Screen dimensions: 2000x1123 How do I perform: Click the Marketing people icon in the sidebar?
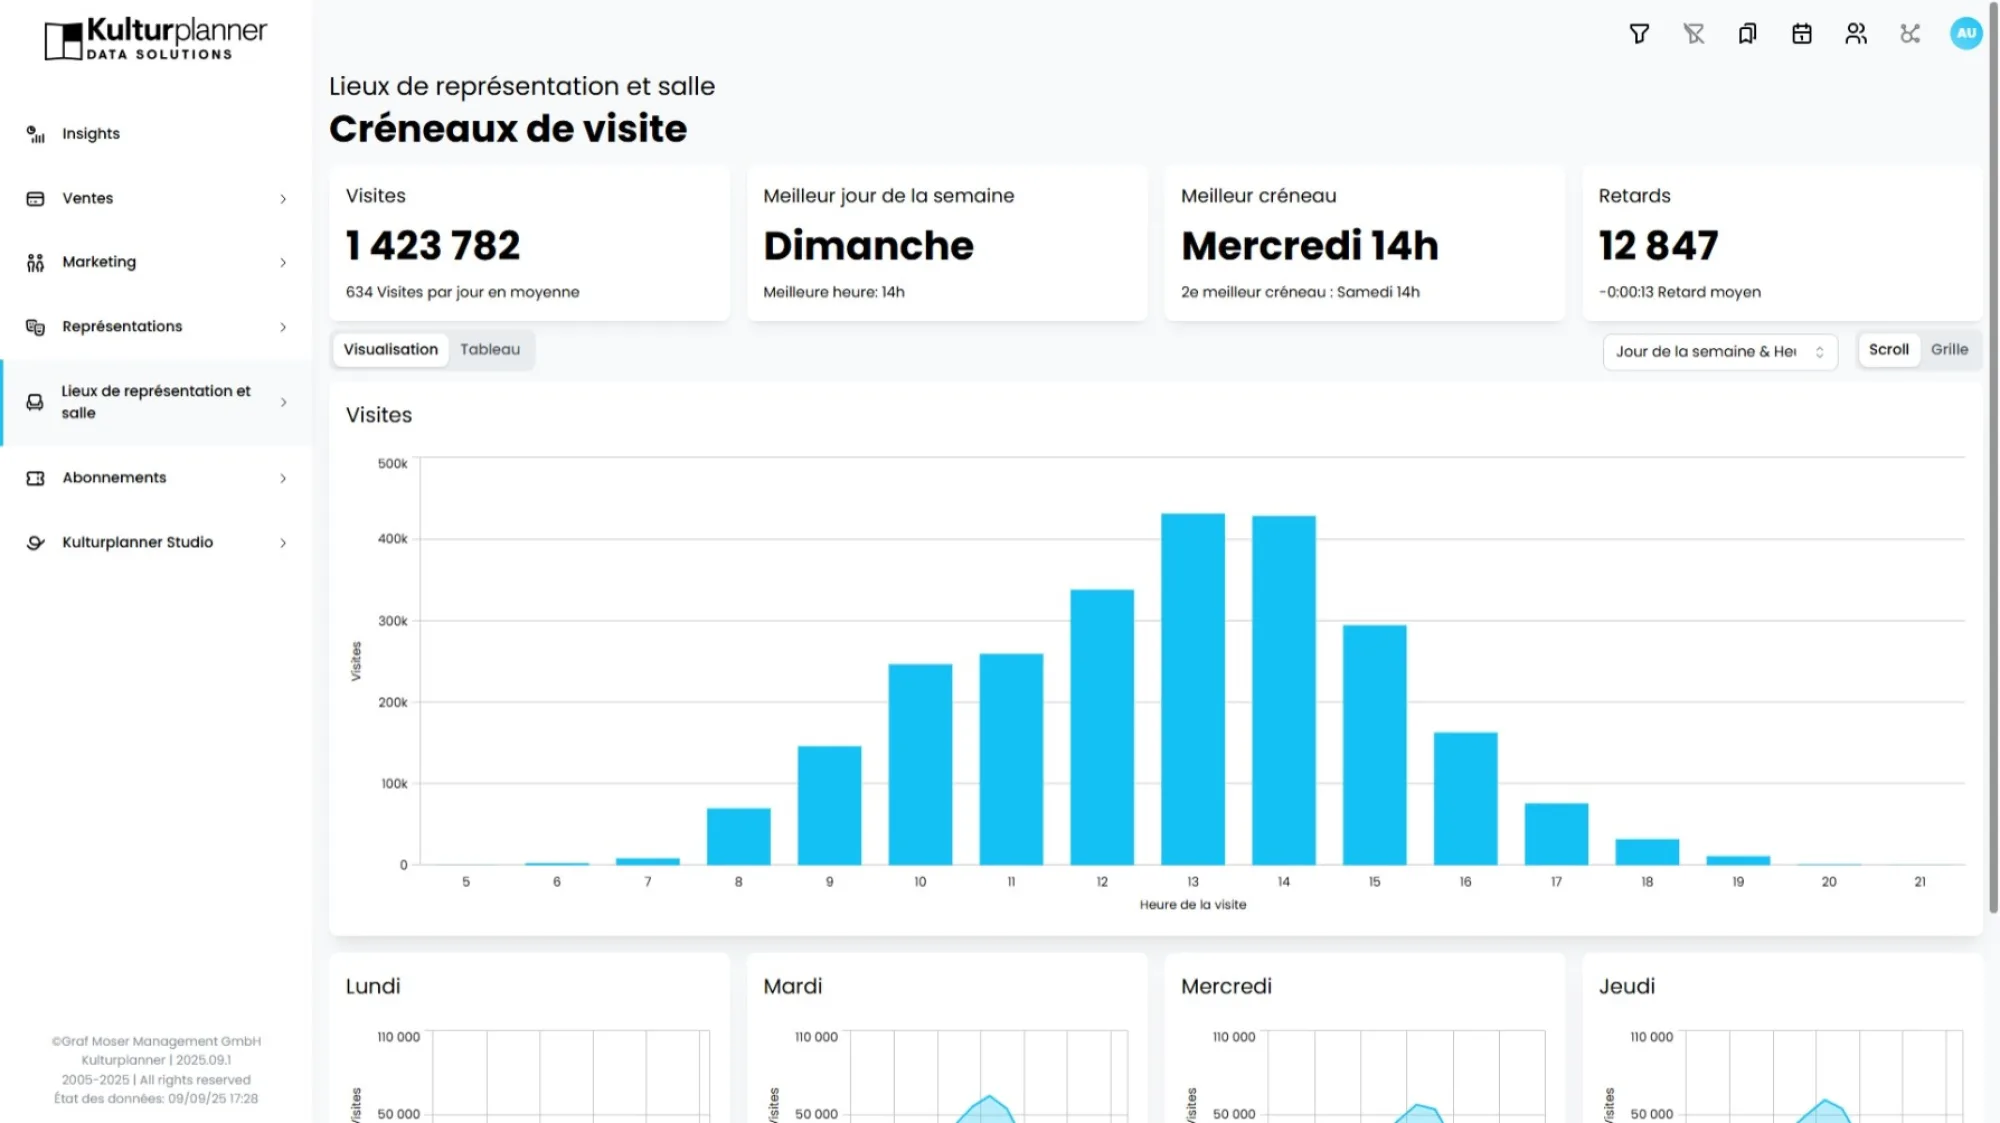(x=36, y=262)
